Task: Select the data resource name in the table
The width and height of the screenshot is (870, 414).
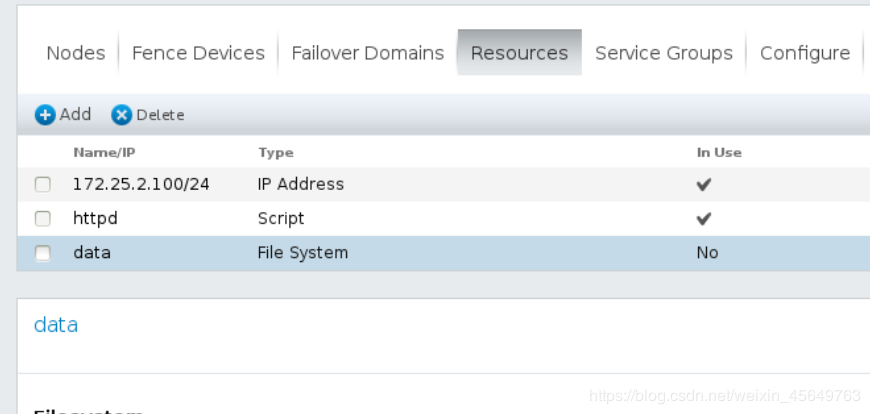Action: pyautogui.click(x=92, y=253)
